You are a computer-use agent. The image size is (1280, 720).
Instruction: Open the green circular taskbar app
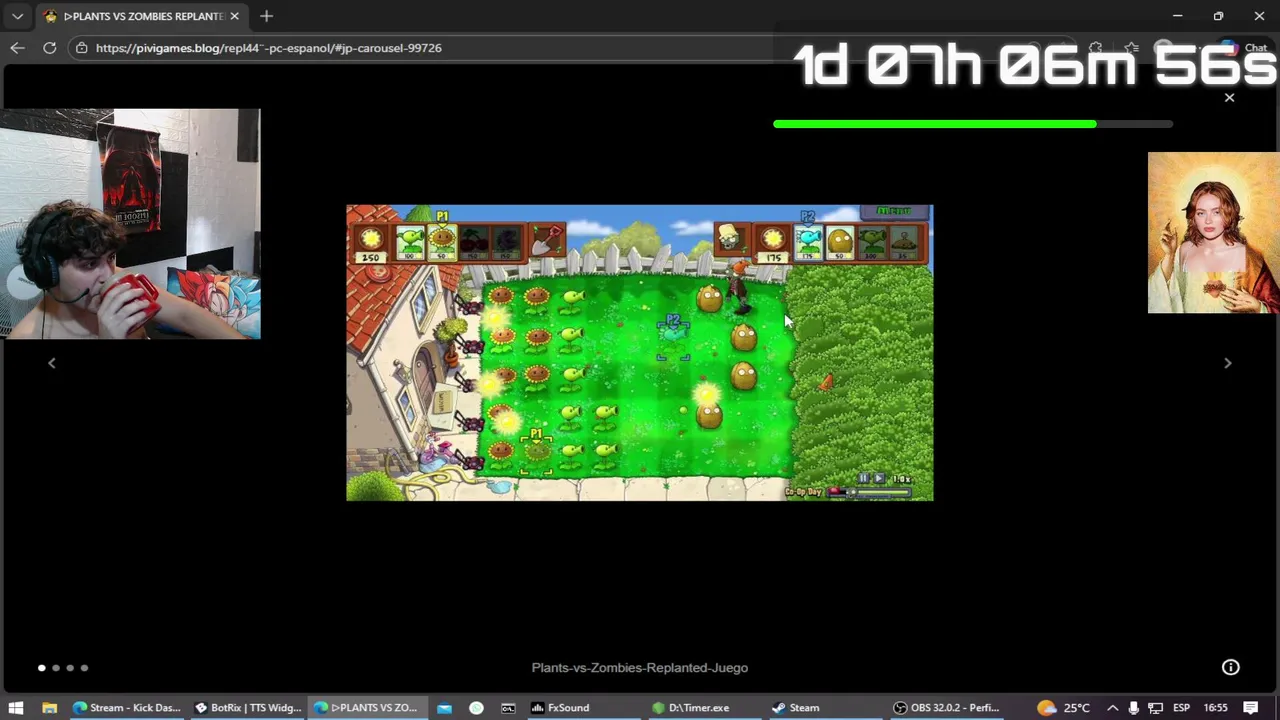click(476, 707)
